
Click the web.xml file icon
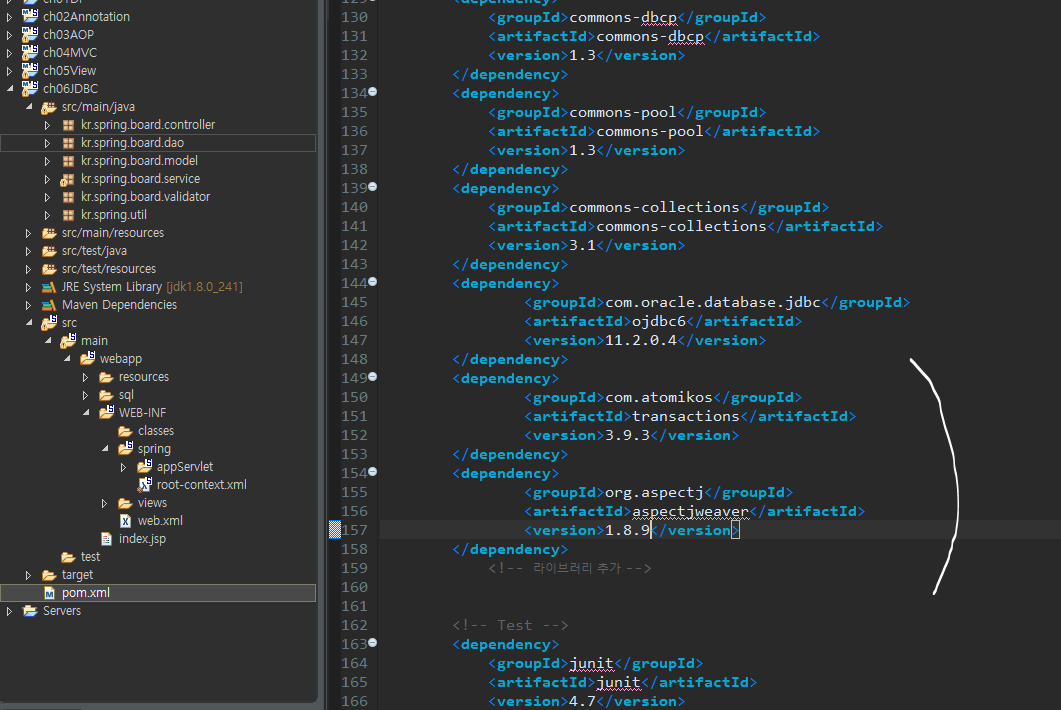(x=125, y=520)
